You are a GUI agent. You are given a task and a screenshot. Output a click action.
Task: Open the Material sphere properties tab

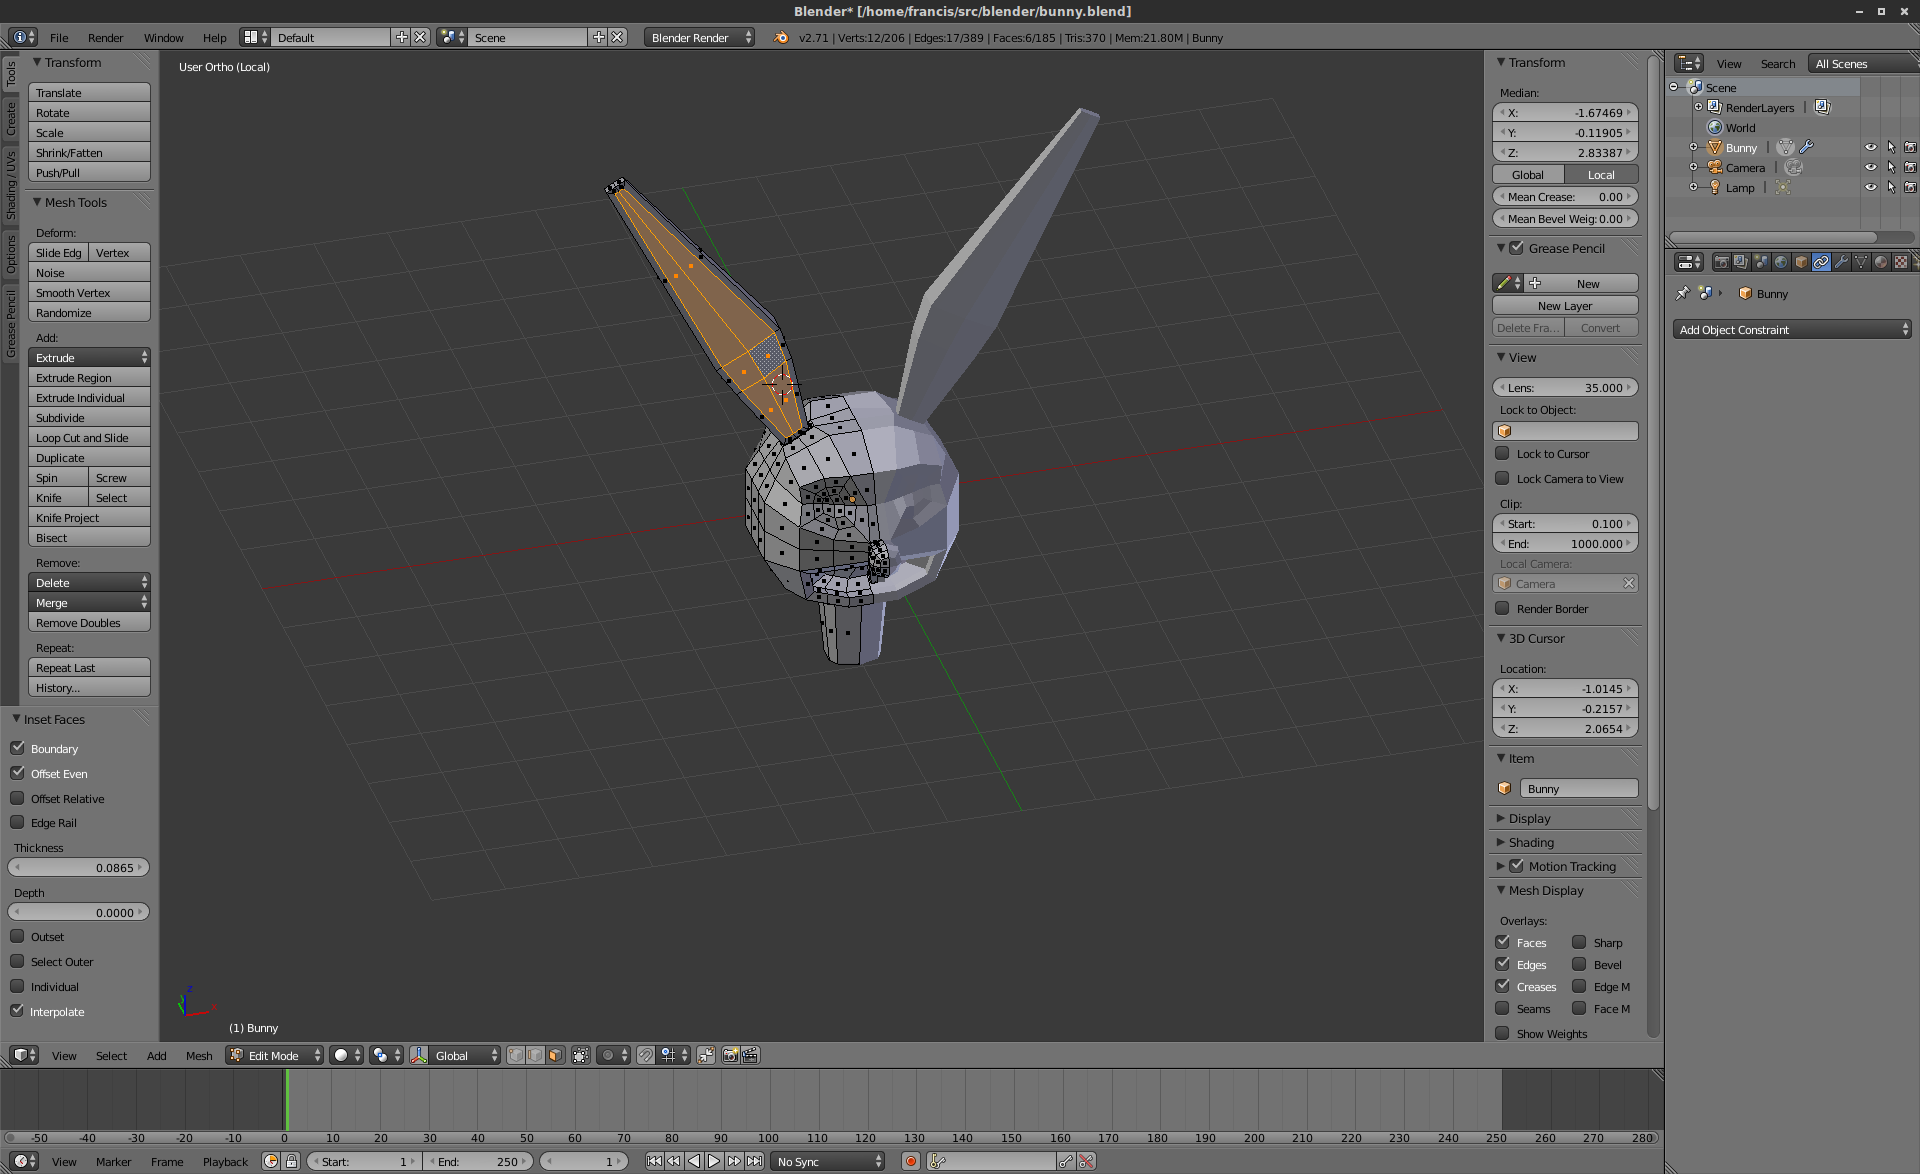pos(1881,262)
